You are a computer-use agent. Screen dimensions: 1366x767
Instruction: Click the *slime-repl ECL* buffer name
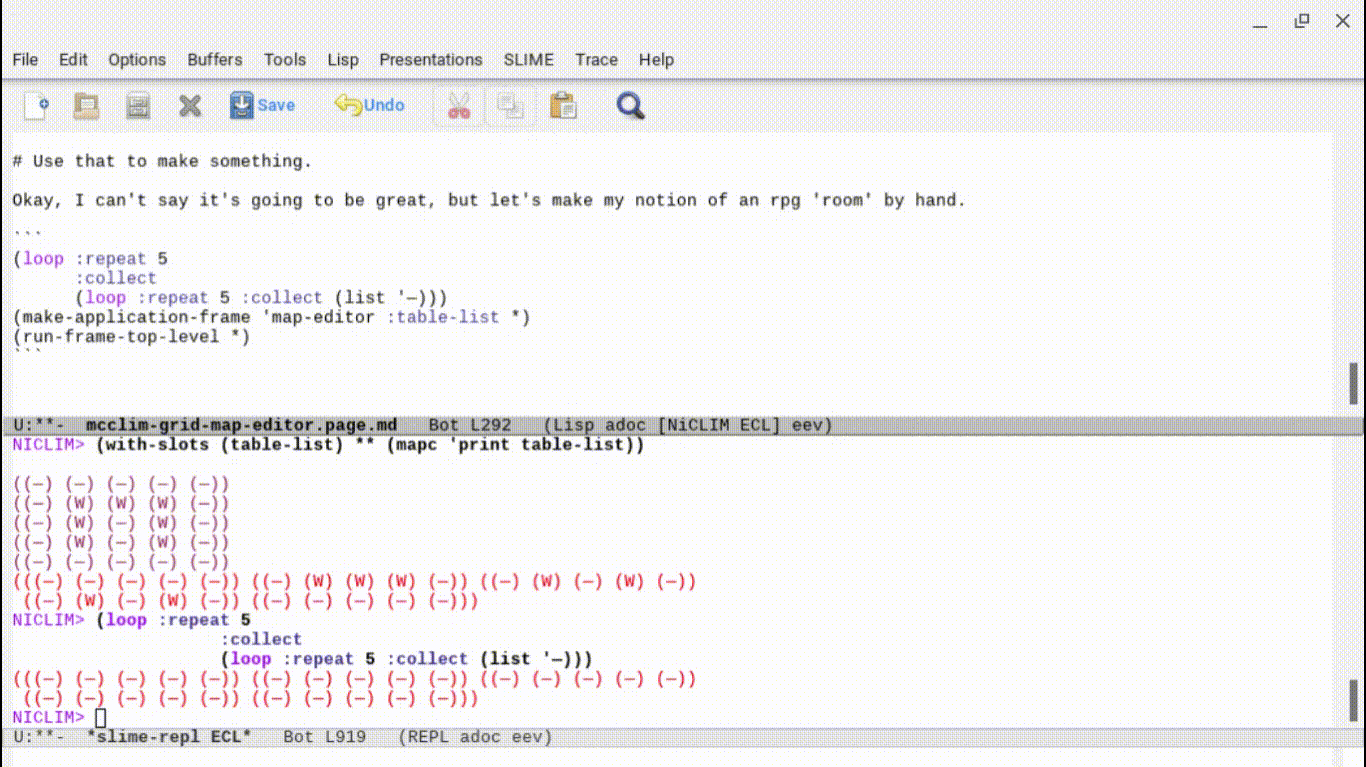168,737
